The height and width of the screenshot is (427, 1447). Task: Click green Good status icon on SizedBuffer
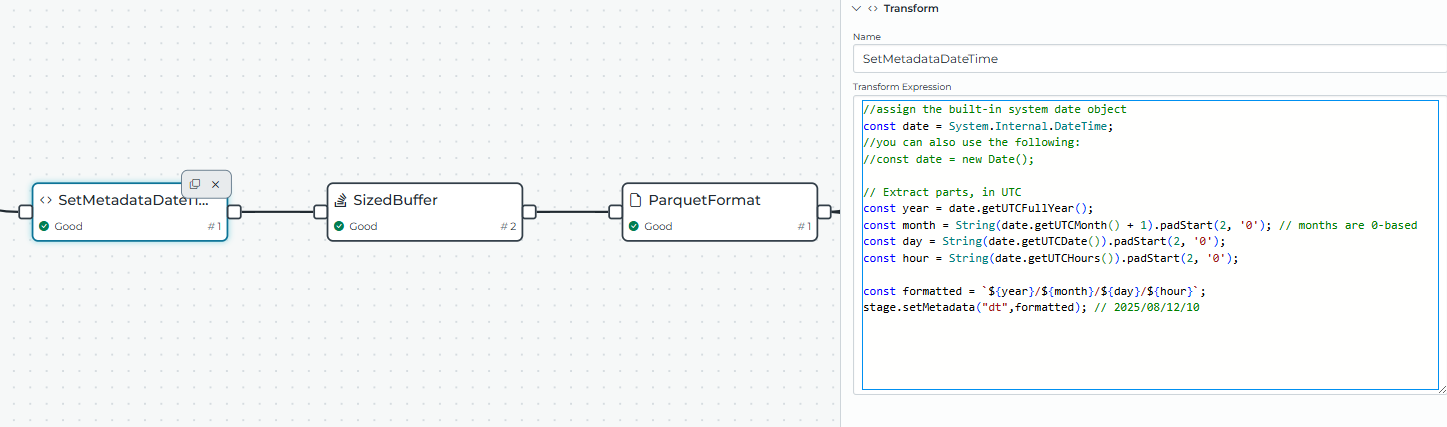tap(339, 226)
